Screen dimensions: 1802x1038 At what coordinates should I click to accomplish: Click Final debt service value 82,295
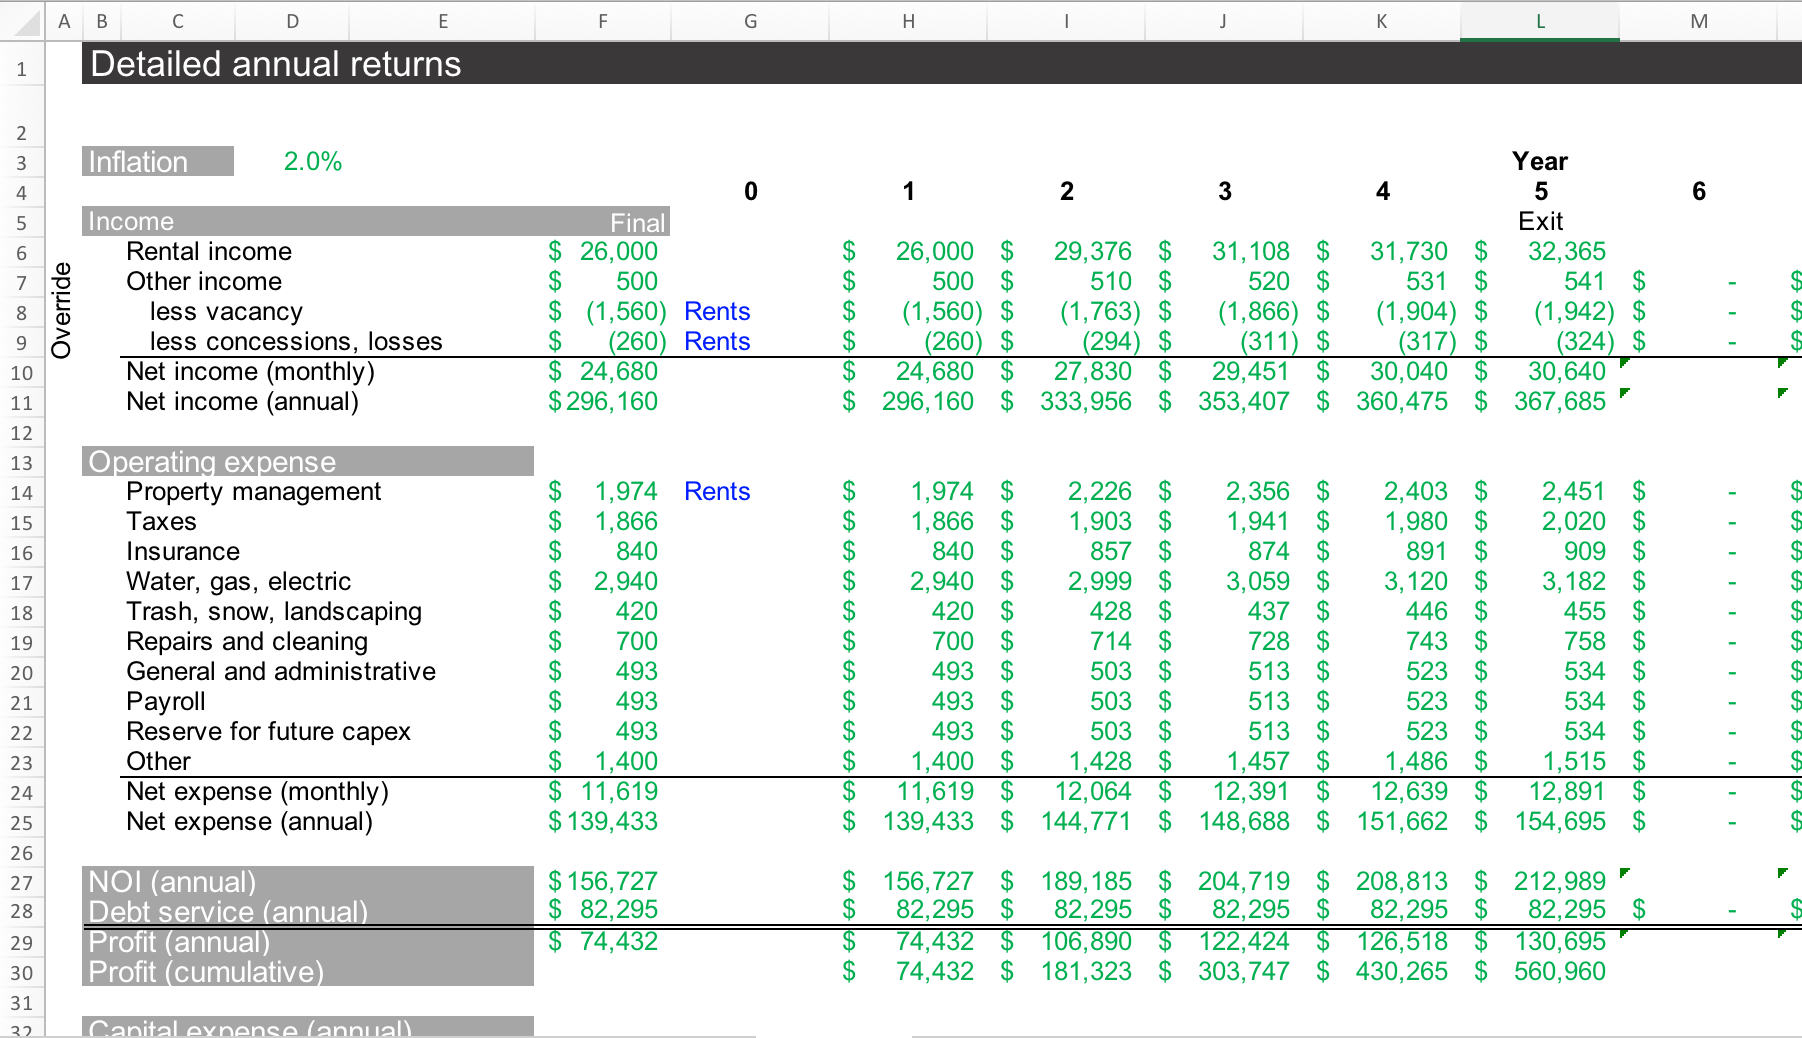pos(618,909)
